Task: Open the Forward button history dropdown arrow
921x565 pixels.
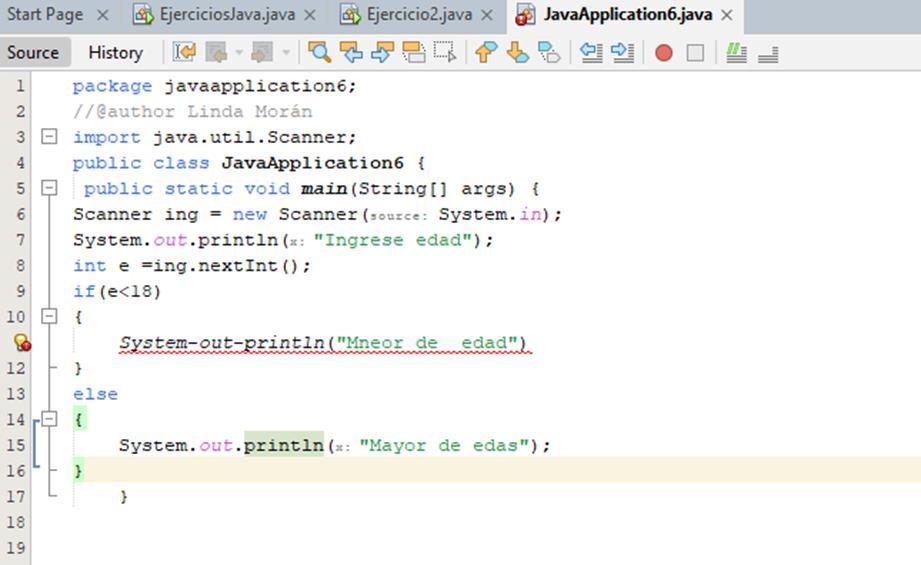Action: (x=286, y=52)
